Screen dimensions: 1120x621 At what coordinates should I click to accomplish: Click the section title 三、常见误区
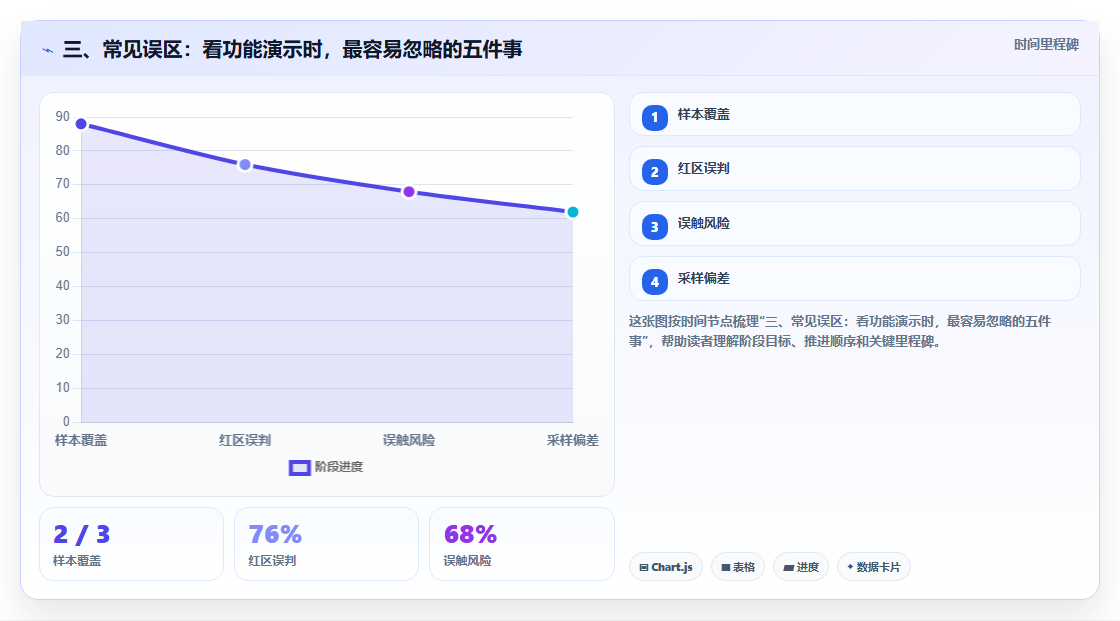point(292,49)
